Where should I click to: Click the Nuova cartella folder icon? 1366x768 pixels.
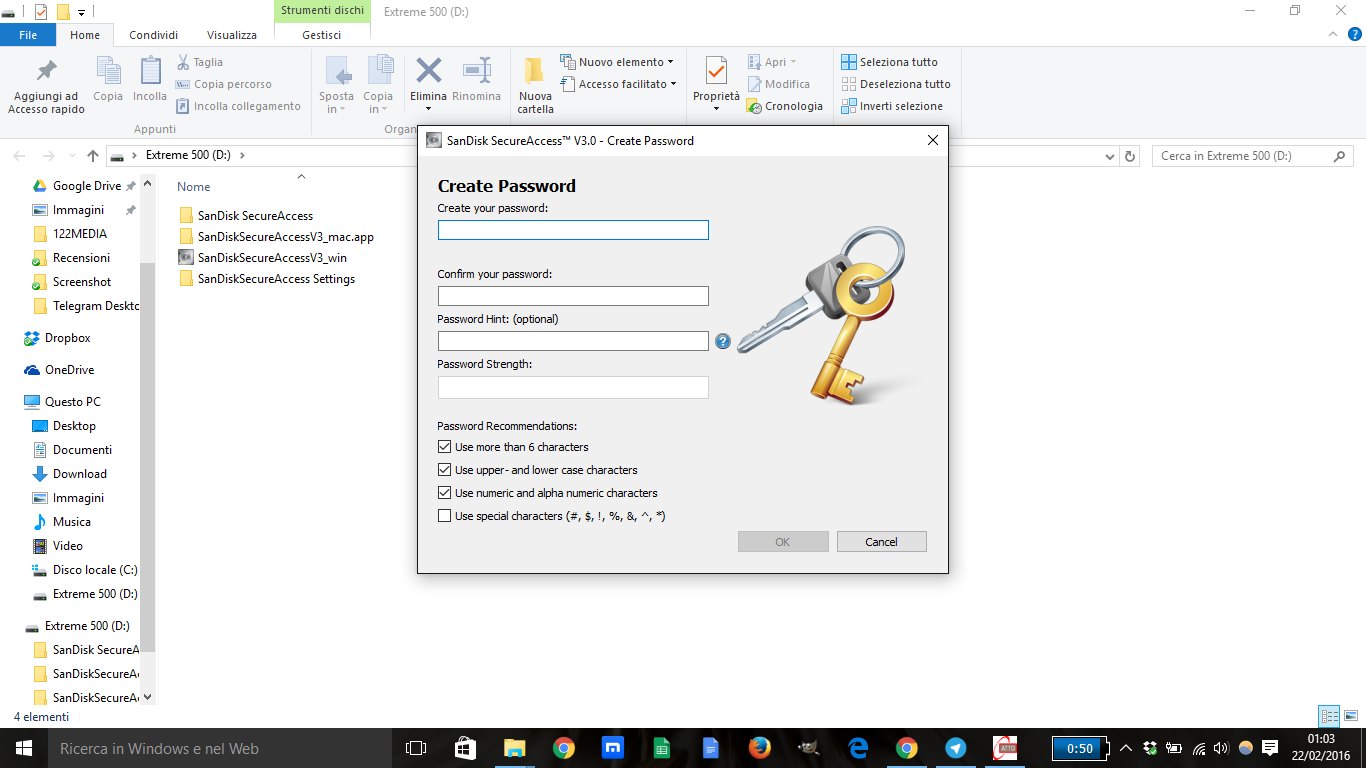[535, 70]
